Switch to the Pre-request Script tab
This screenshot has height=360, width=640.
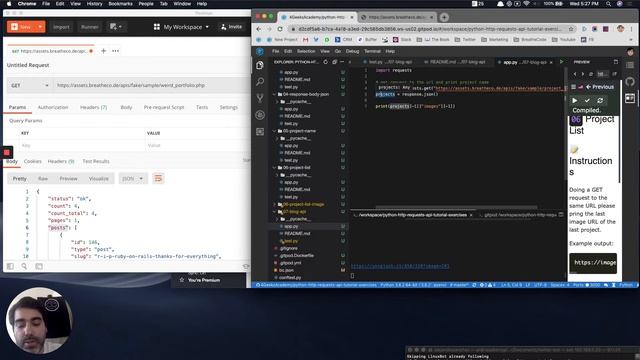point(164,107)
